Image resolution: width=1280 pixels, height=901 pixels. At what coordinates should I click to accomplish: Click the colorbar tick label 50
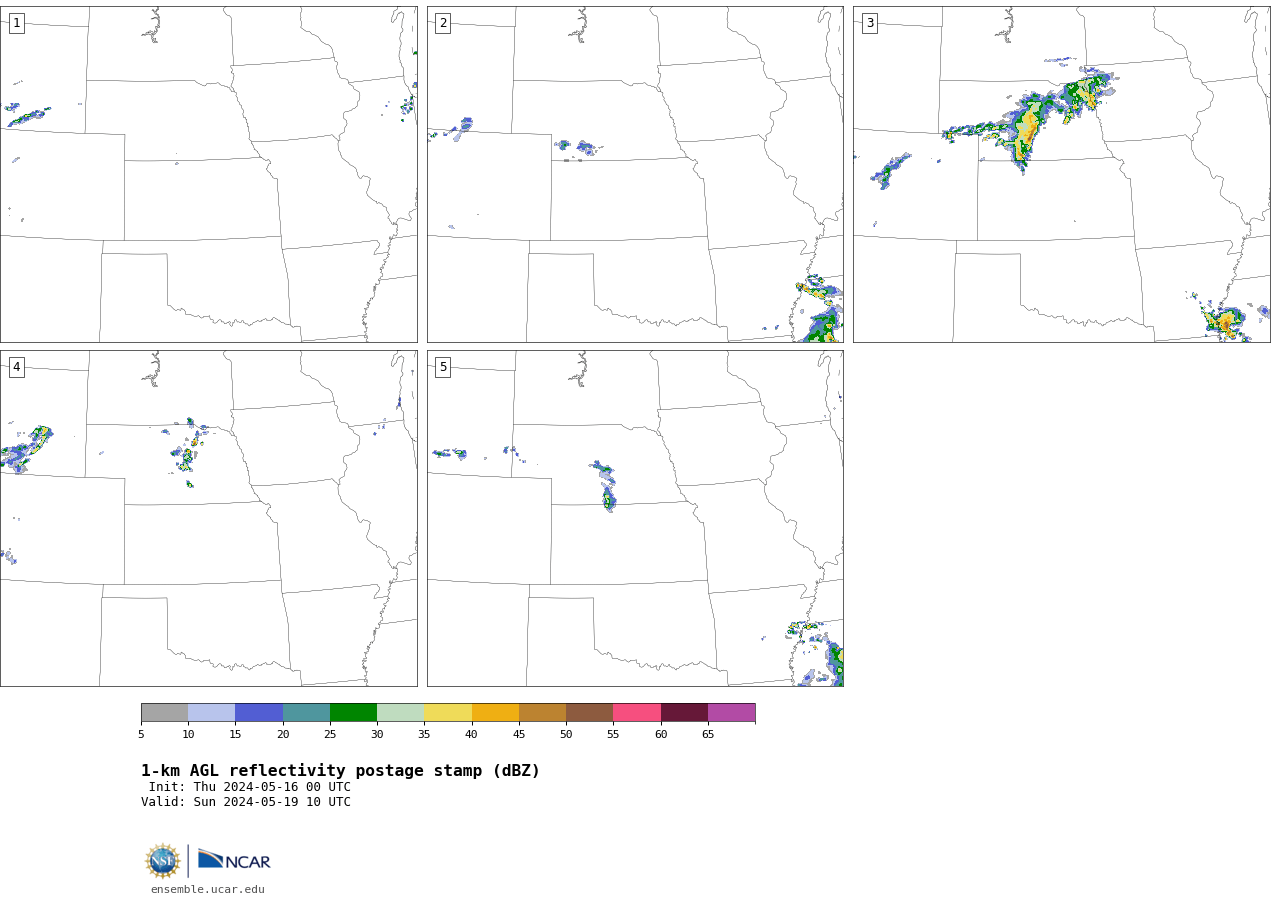tap(566, 735)
